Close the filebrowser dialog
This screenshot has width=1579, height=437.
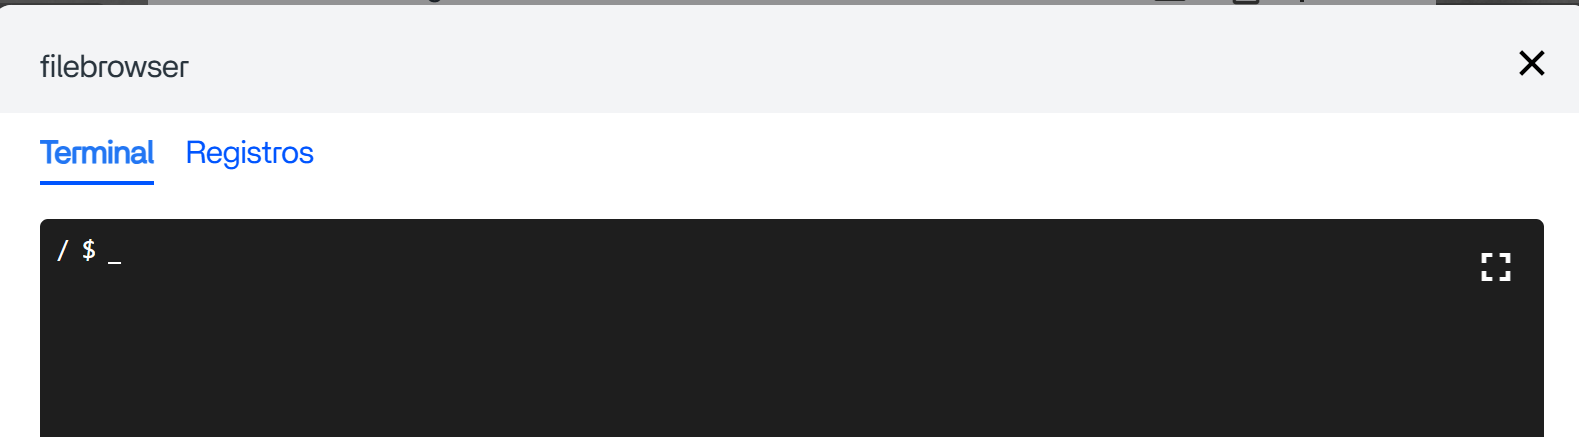pyautogui.click(x=1531, y=63)
